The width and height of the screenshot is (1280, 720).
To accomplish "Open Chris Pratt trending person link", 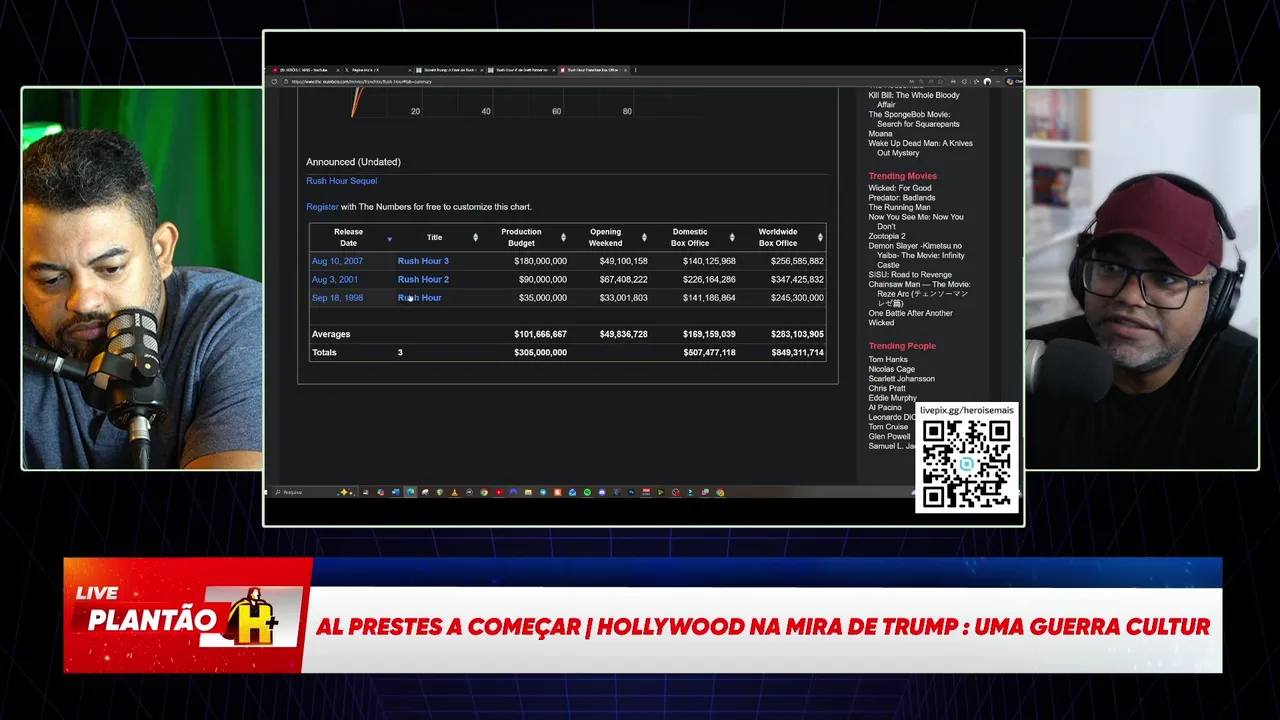I will pos(886,389).
